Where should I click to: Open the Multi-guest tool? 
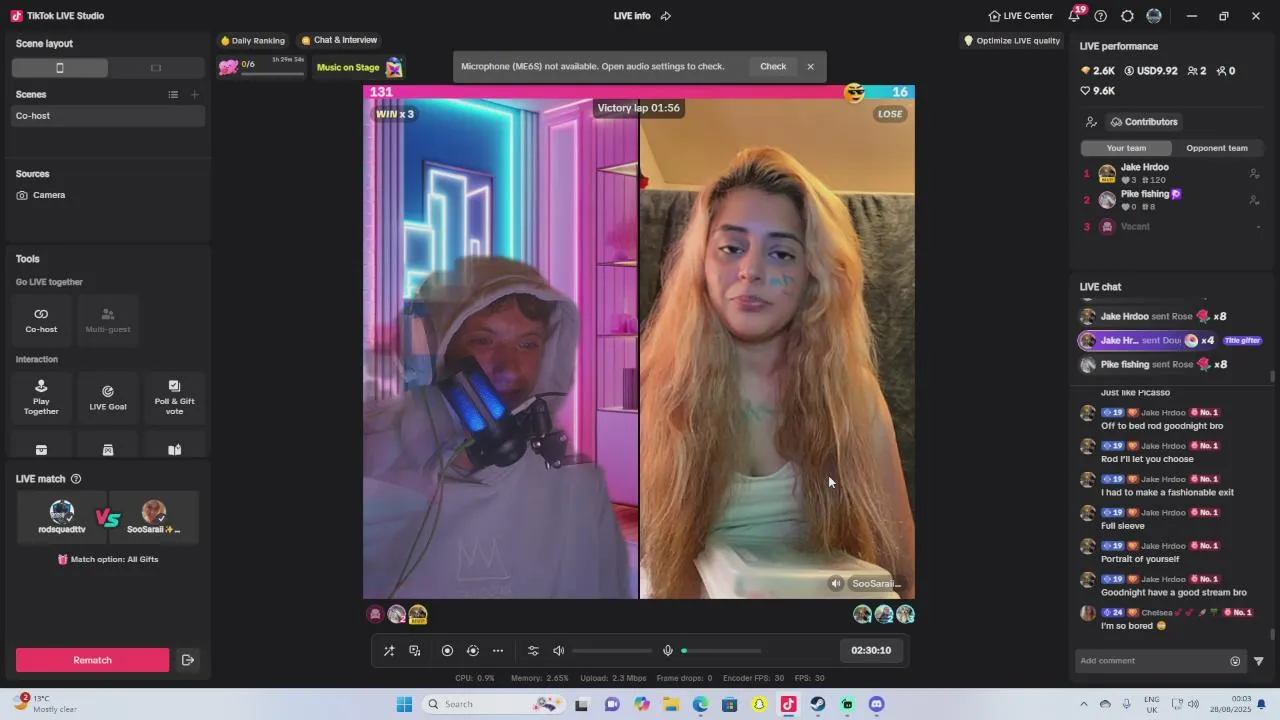coord(108,319)
